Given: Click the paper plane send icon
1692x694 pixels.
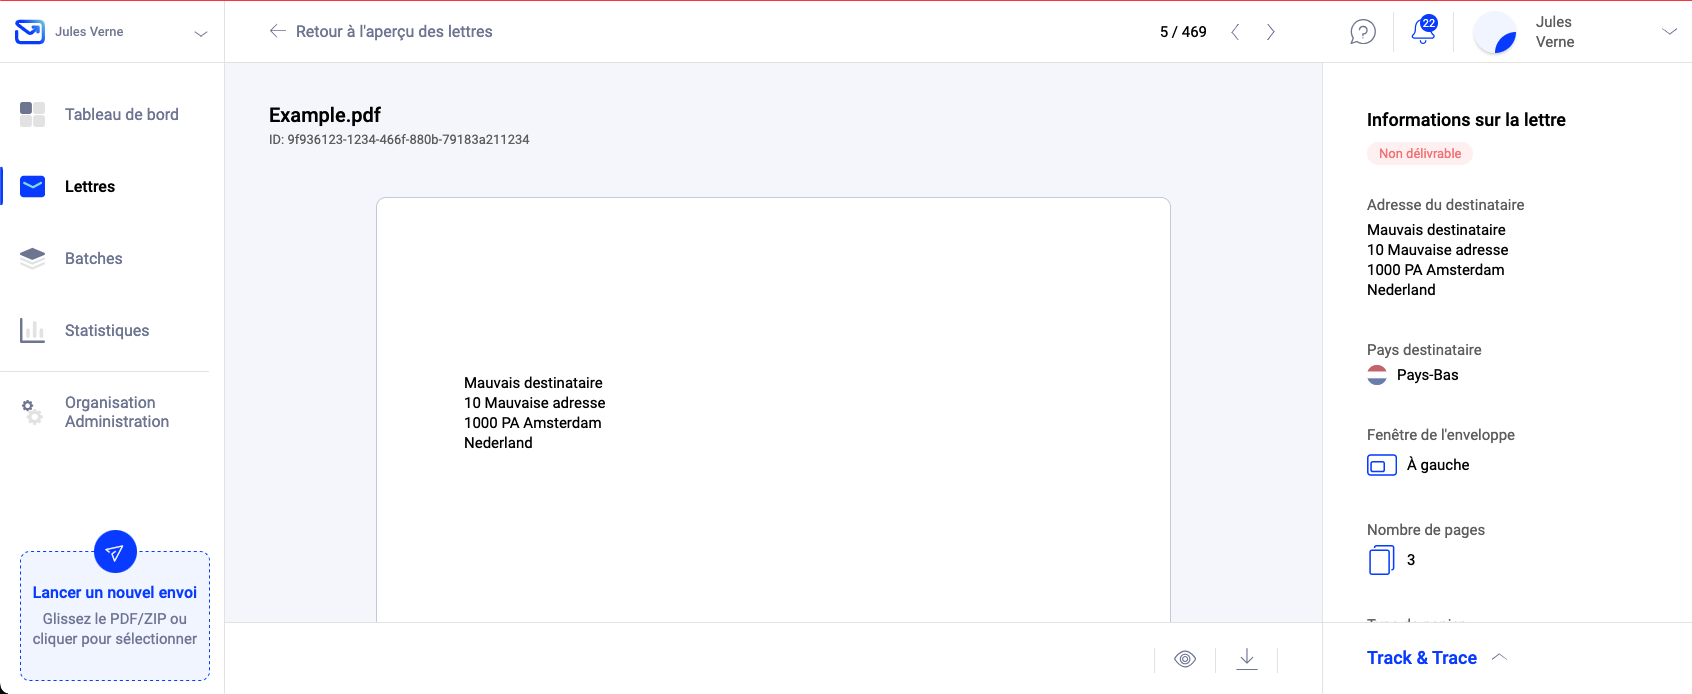Looking at the screenshot, I should (115, 551).
